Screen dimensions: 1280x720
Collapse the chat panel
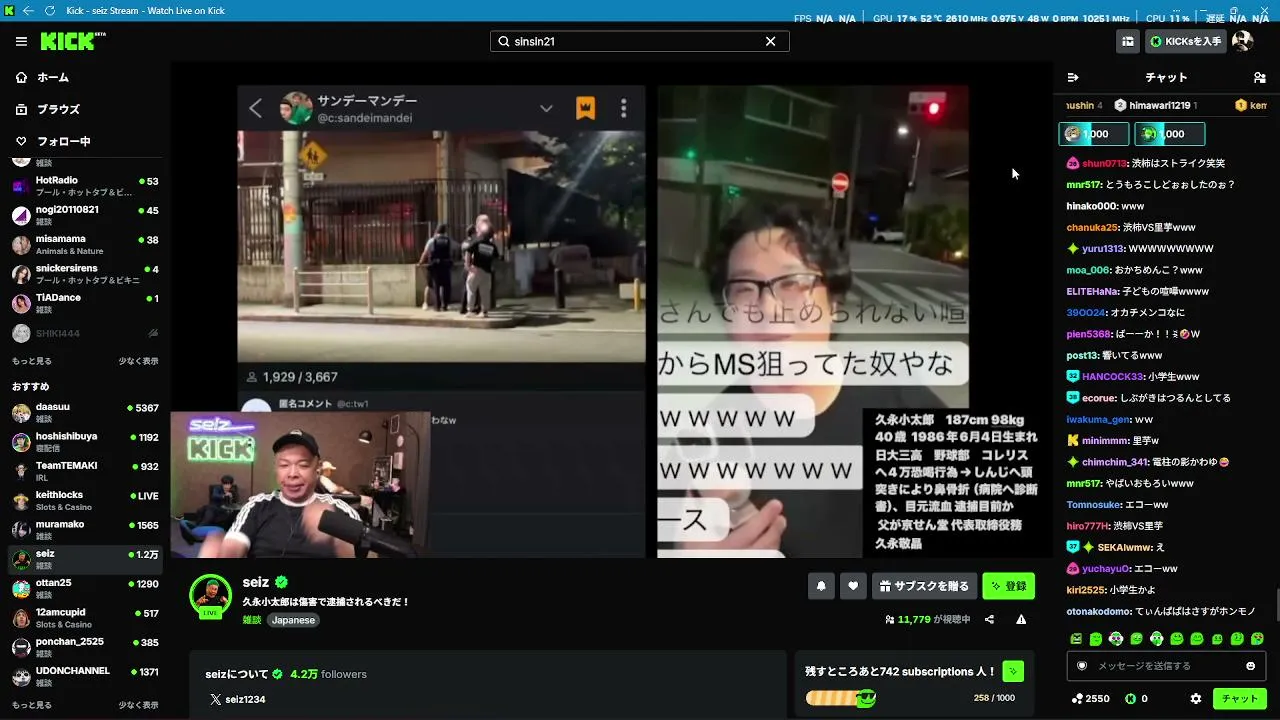(1073, 77)
